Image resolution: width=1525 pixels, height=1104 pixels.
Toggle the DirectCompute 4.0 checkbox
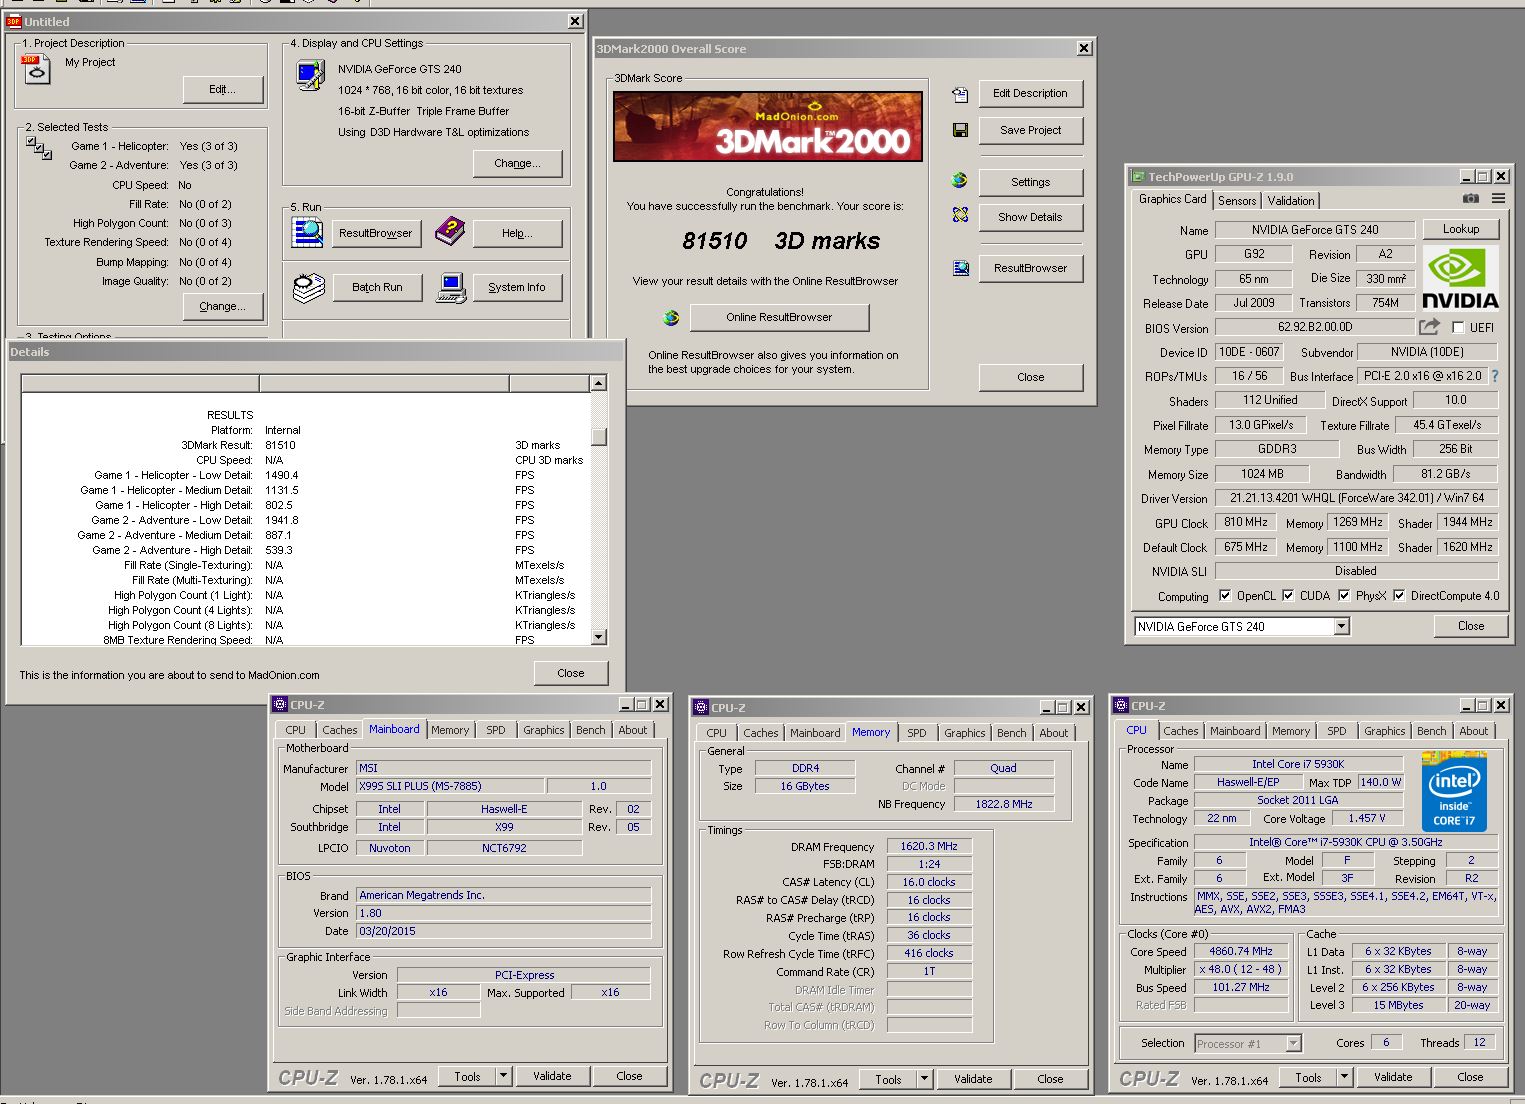[1399, 596]
